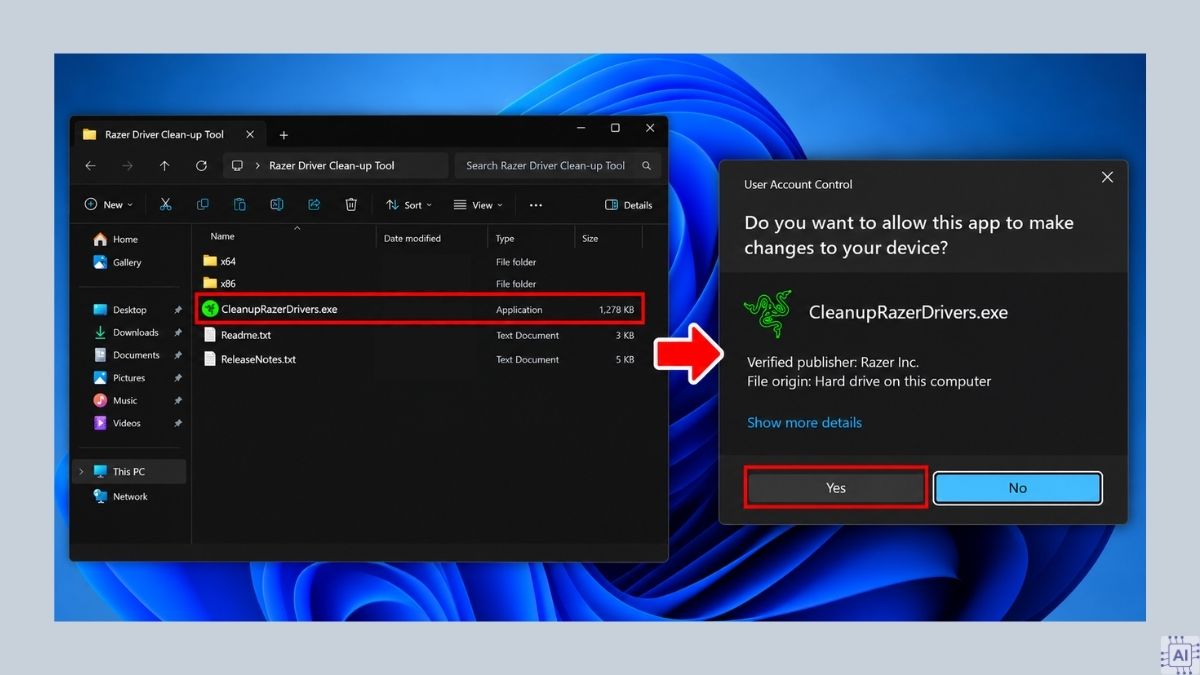Search Razer Driver Clean-up Tool field
Screen dimensions: 1200x675
(559, 166)
